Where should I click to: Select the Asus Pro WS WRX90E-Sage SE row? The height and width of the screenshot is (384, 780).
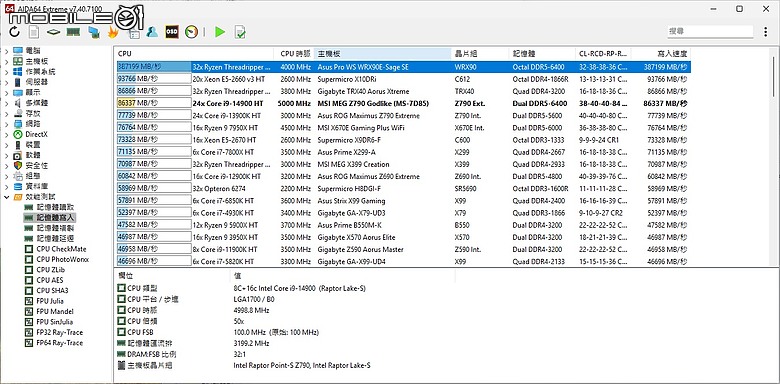point(403,67)
